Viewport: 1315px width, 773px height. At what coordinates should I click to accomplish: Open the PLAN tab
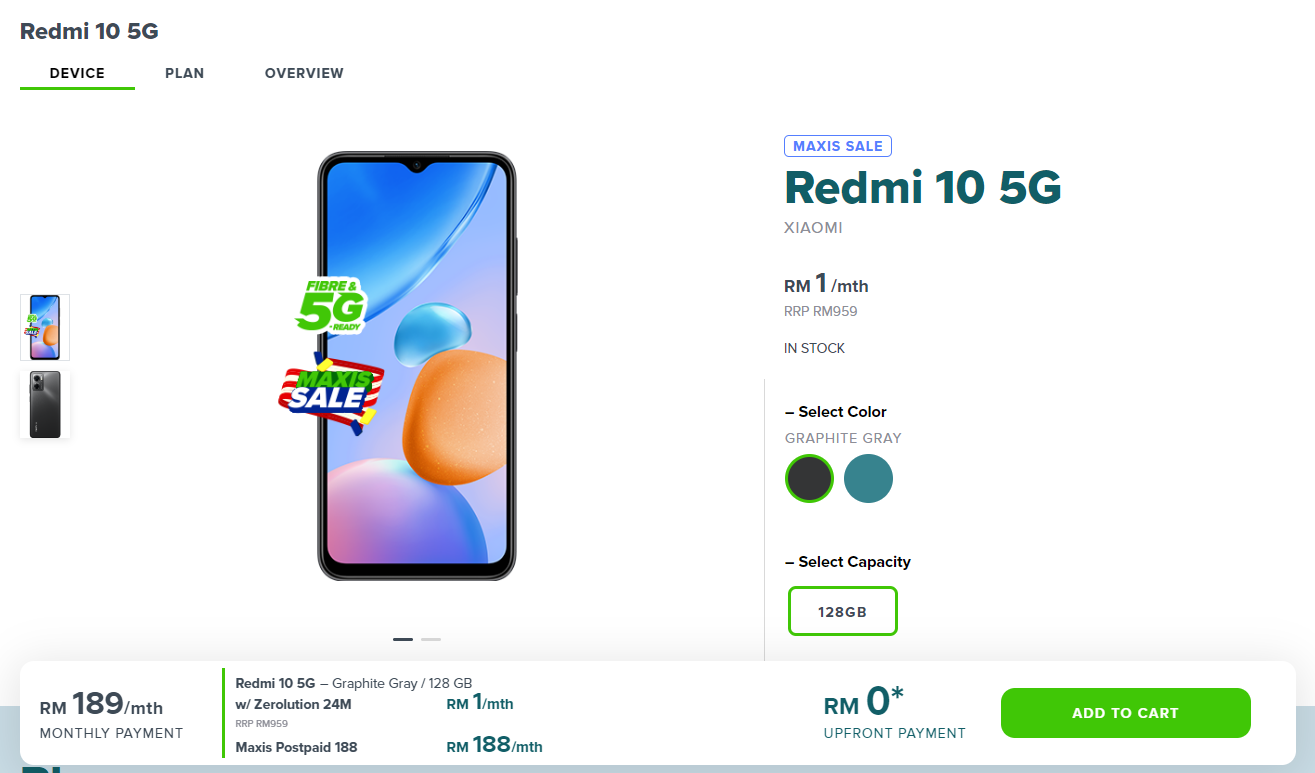184,73
